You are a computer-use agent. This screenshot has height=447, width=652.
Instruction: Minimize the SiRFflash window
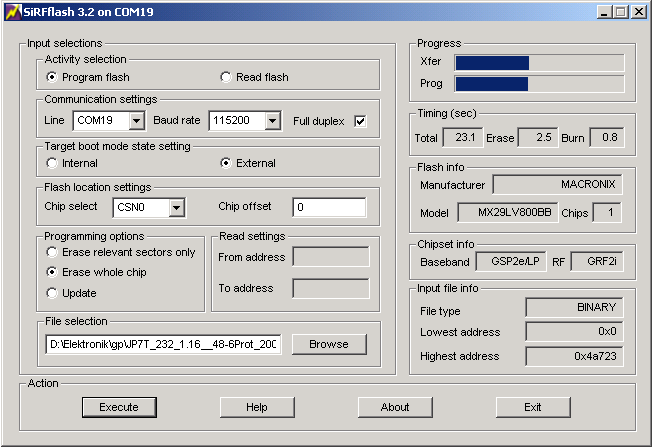(x=605, y=12)
